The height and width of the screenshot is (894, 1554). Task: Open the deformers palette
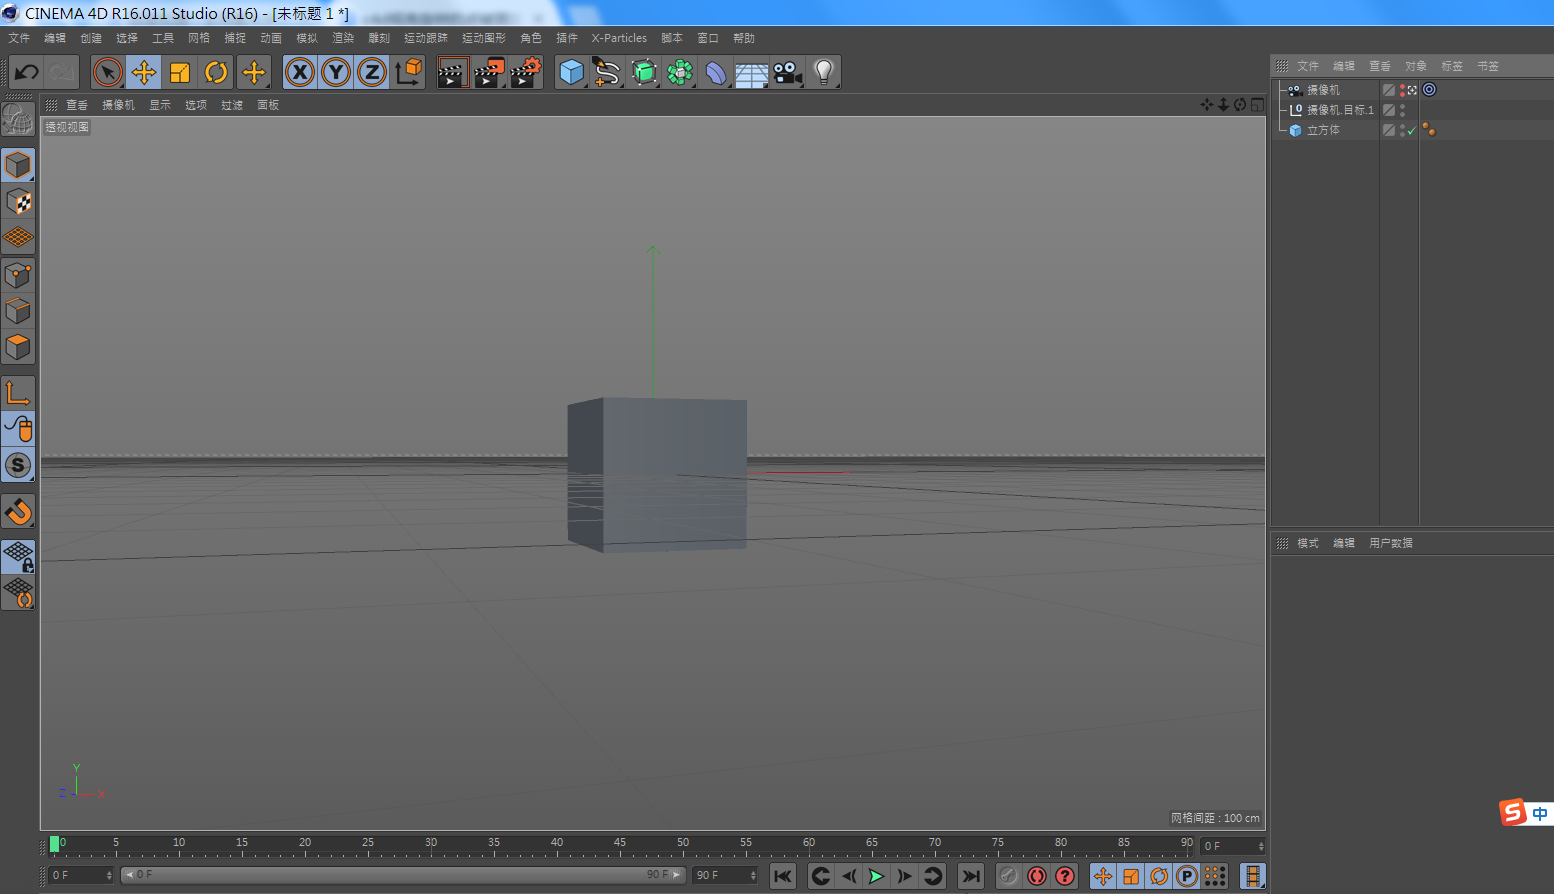716,72
